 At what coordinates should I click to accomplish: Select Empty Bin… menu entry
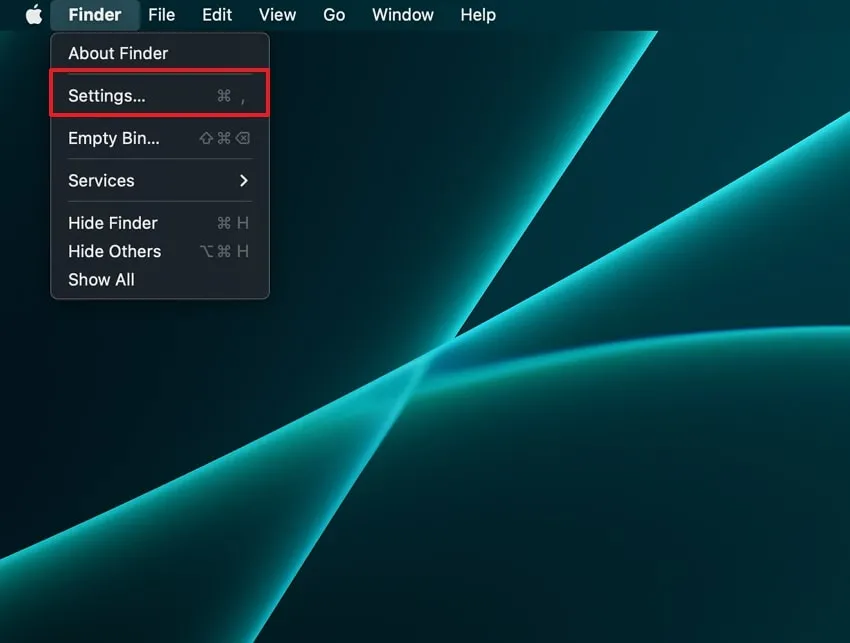click(160, 138)
